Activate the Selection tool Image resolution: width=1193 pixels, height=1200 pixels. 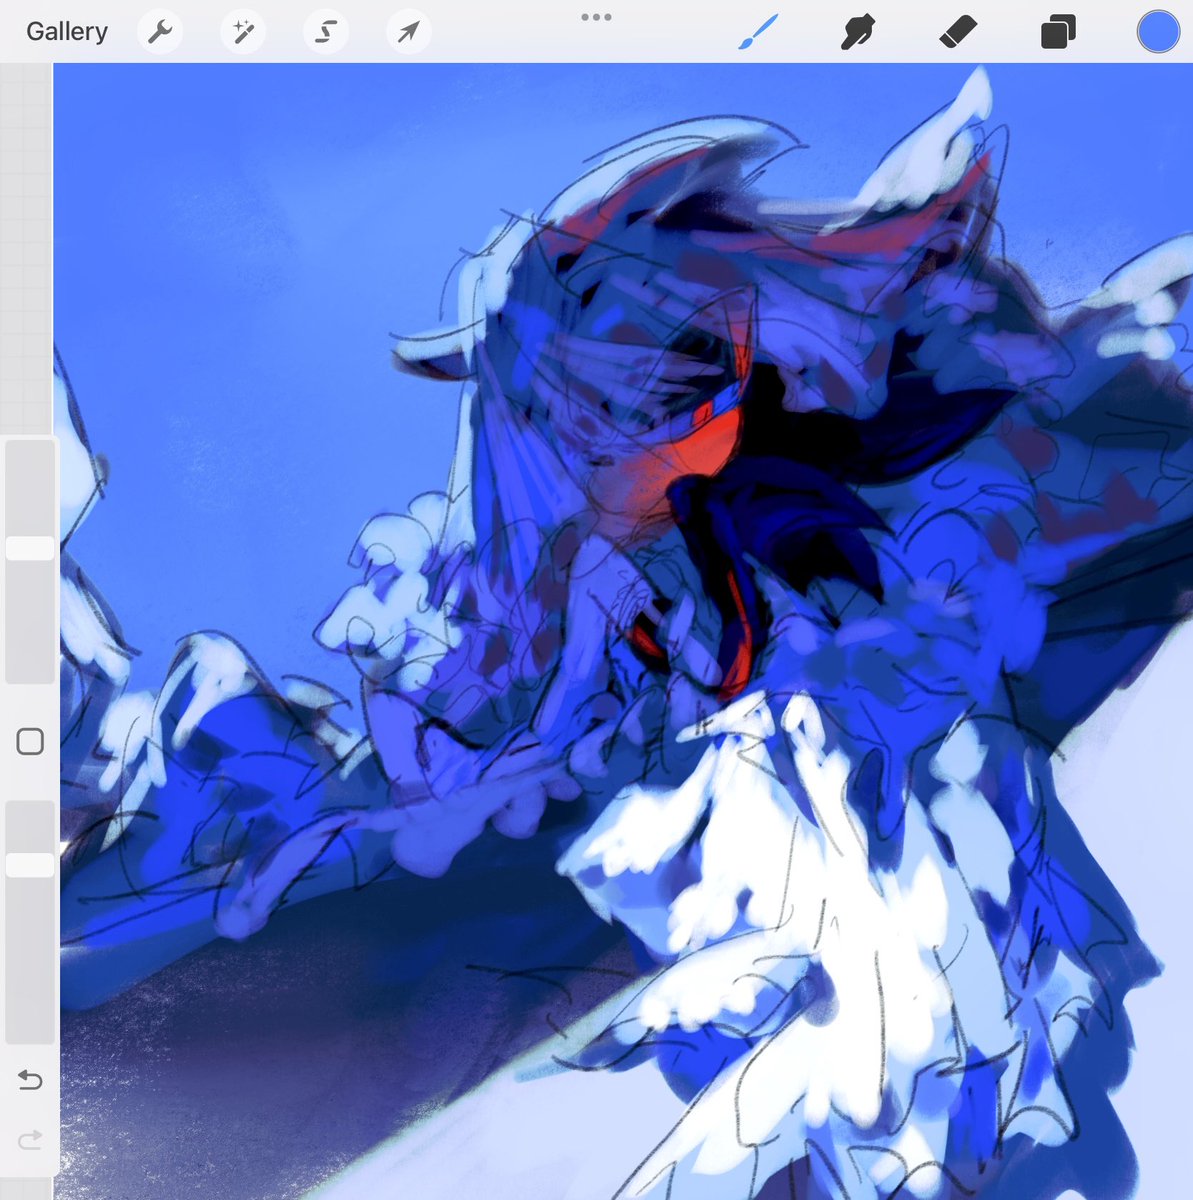[x=326, y=32]
